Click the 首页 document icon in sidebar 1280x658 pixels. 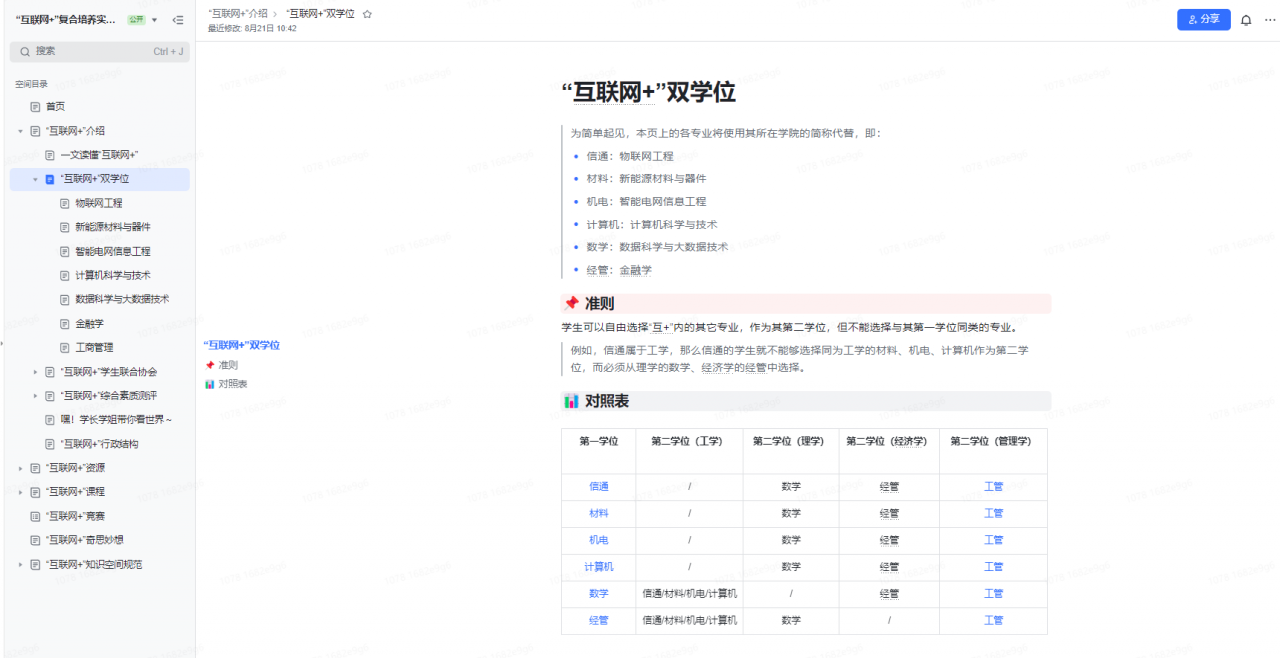pyautogui.click(x=35, y=106)
